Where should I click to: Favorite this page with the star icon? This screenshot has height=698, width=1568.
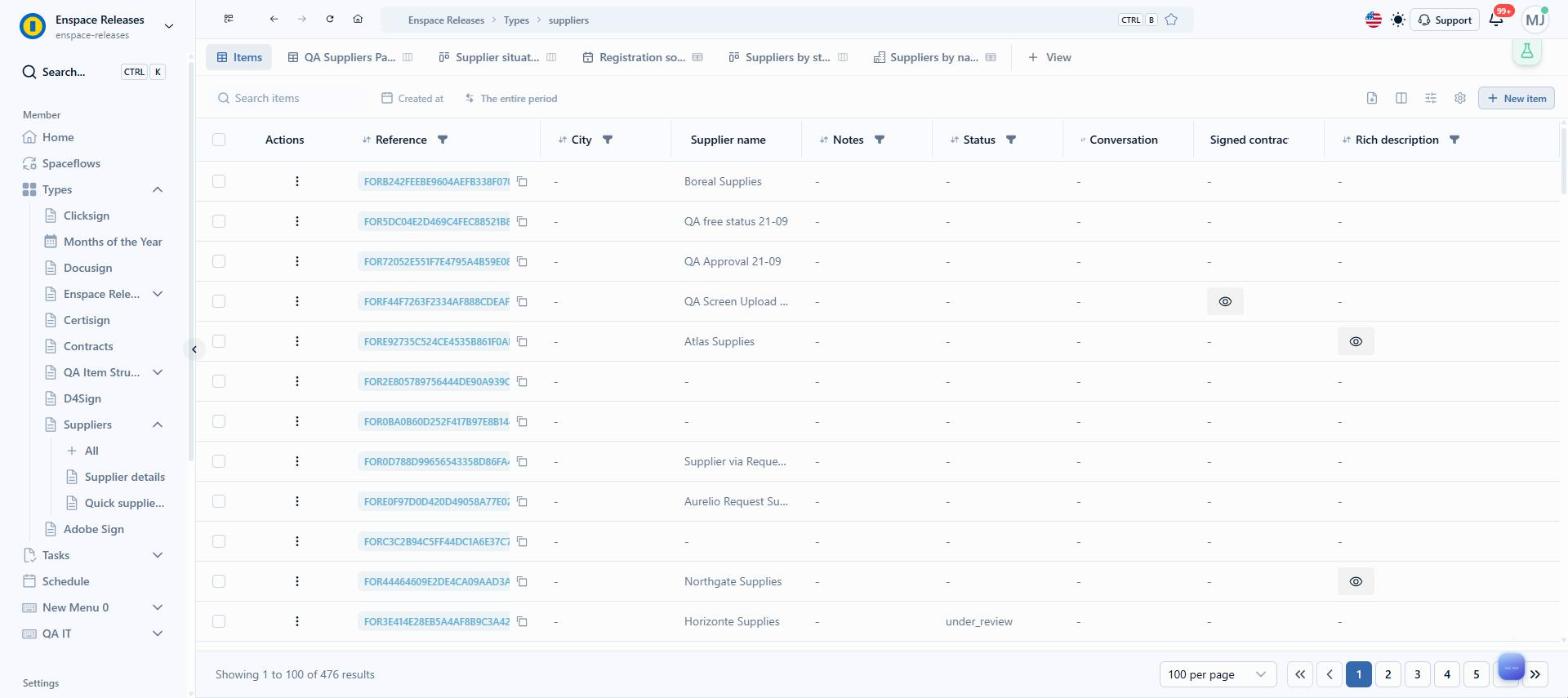click(1171, 20)
